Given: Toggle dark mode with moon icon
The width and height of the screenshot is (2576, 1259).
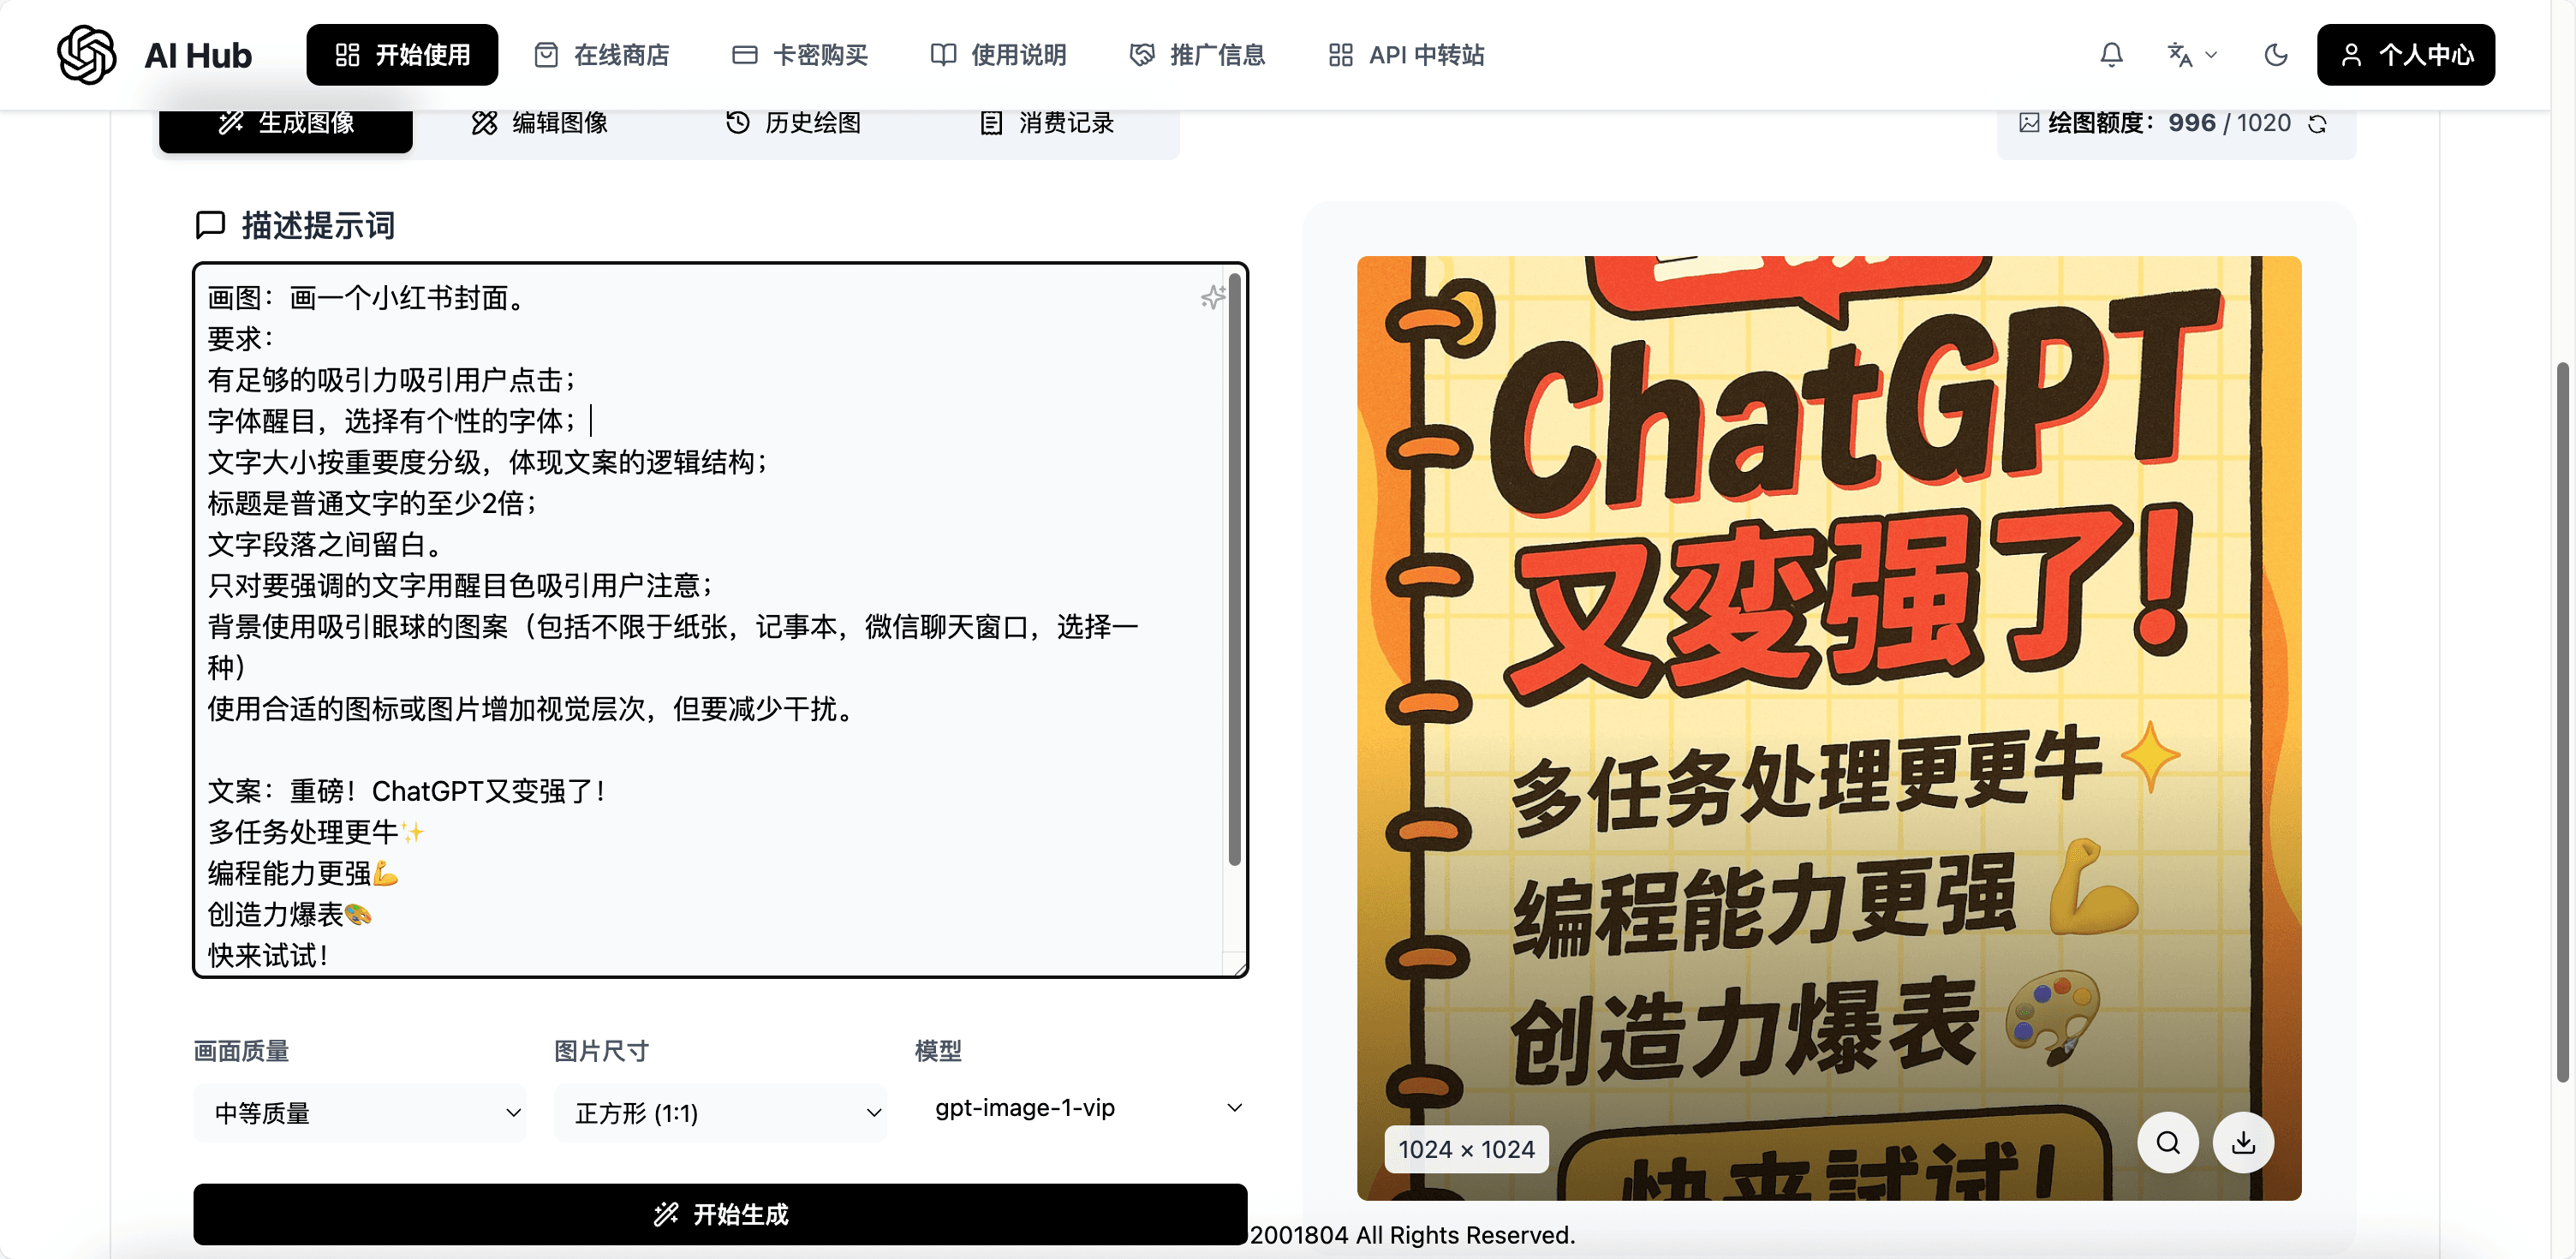Looking at the screenshot, I should coord(2276,55).
